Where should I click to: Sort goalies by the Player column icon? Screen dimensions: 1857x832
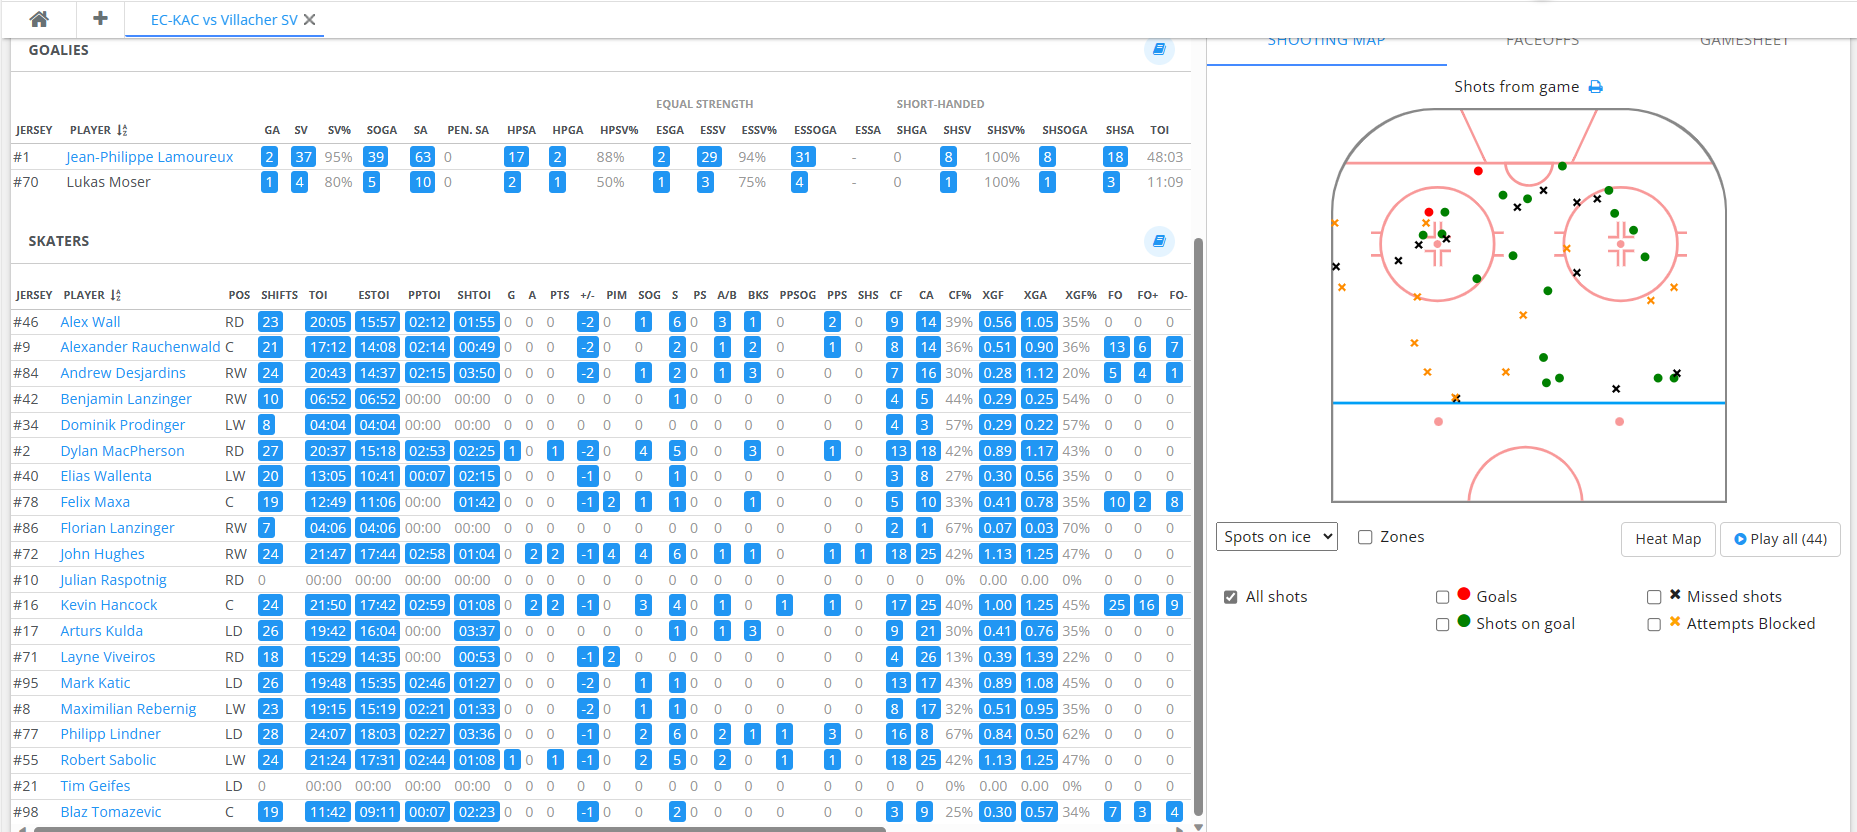(122, 130)
